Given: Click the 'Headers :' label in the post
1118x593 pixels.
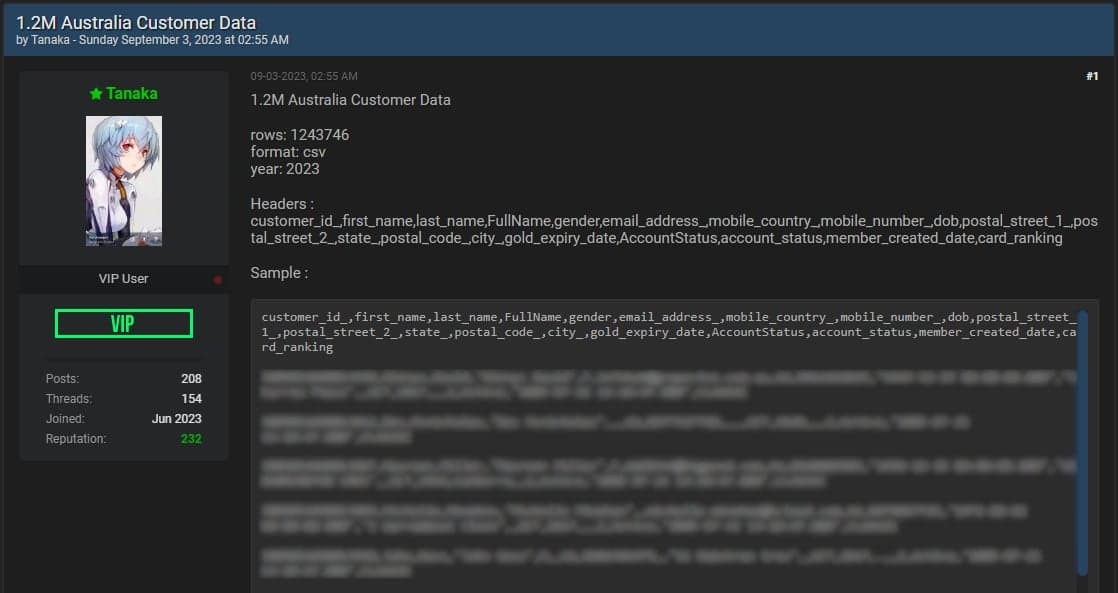Looking at the screenshot, I should [x=282, y=204].
